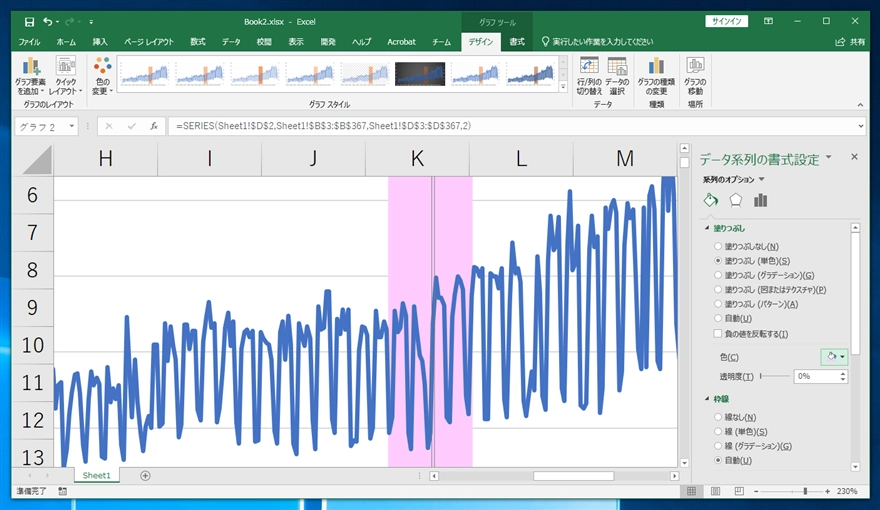The width and height of the screenshot is (880, 510).
Task: Select the first chart style thumbnail
Action: point(144,73)
